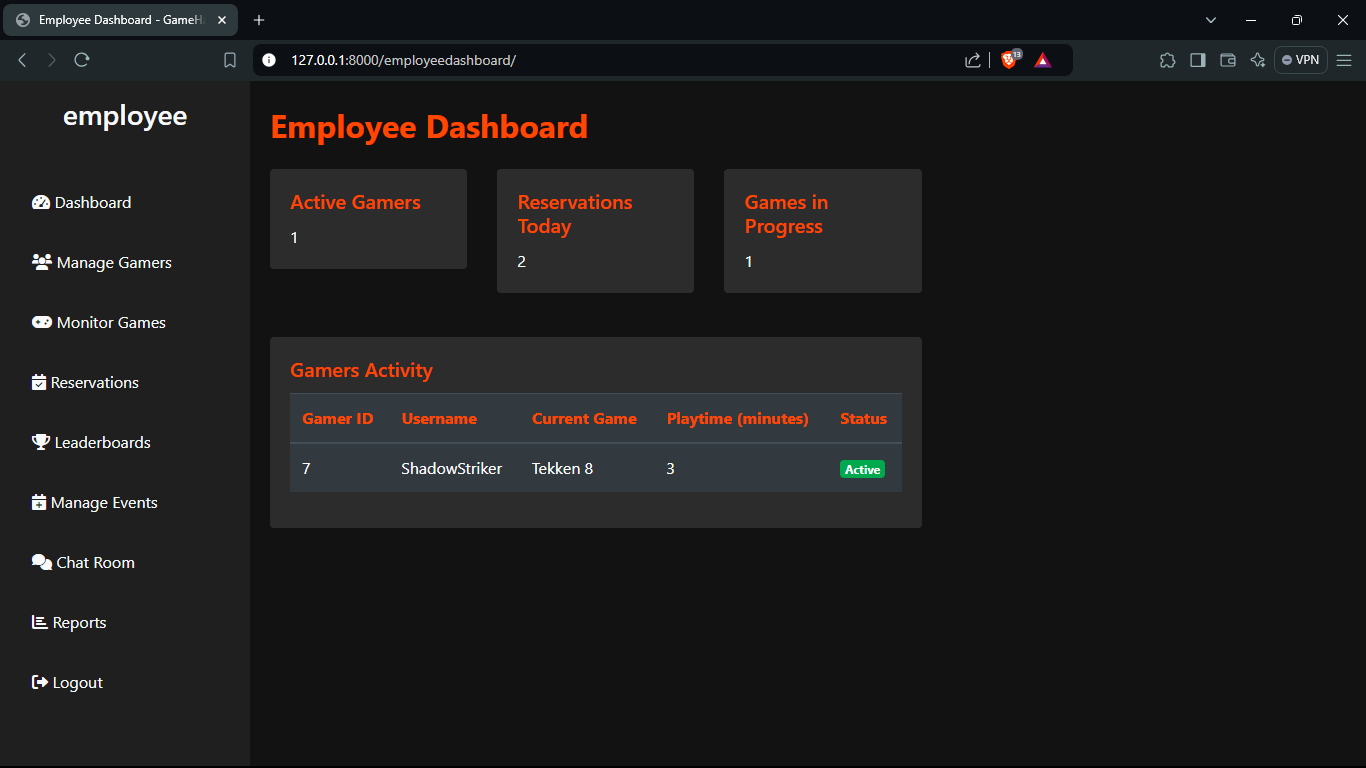Click the Active Gamers card
The width and height of the screenshot is (1366, 768).
(368, 219)
